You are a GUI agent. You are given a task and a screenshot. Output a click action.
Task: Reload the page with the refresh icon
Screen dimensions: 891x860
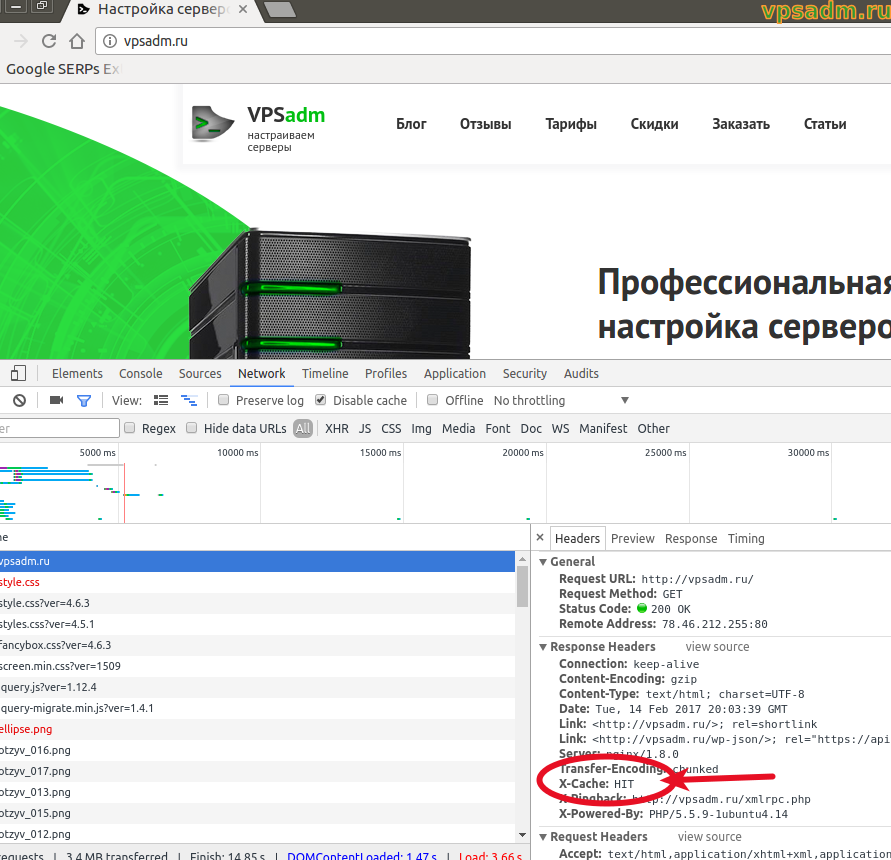pos(49,41)
